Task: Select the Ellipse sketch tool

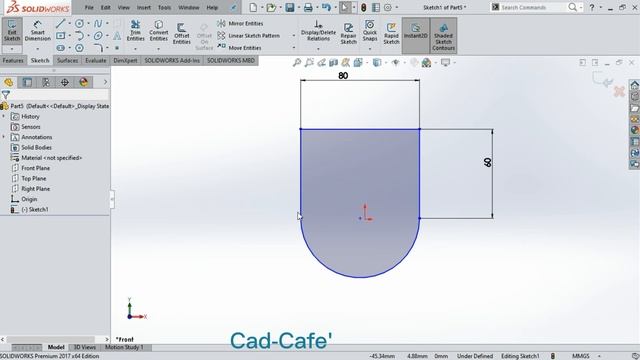Action: click(x=98, y=36)
